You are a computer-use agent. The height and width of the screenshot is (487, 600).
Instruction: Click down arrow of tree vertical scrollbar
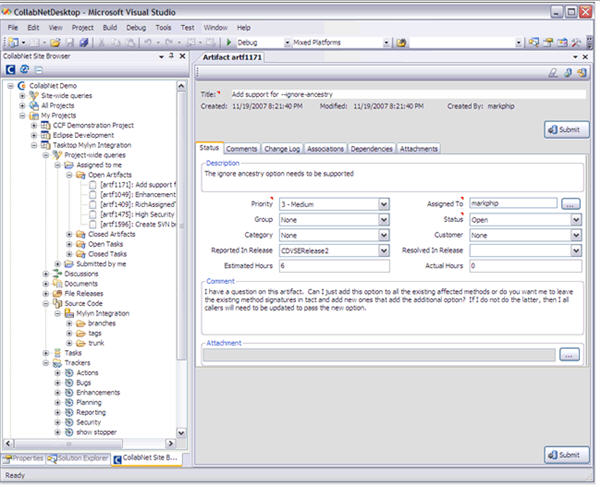click(181, 433)
